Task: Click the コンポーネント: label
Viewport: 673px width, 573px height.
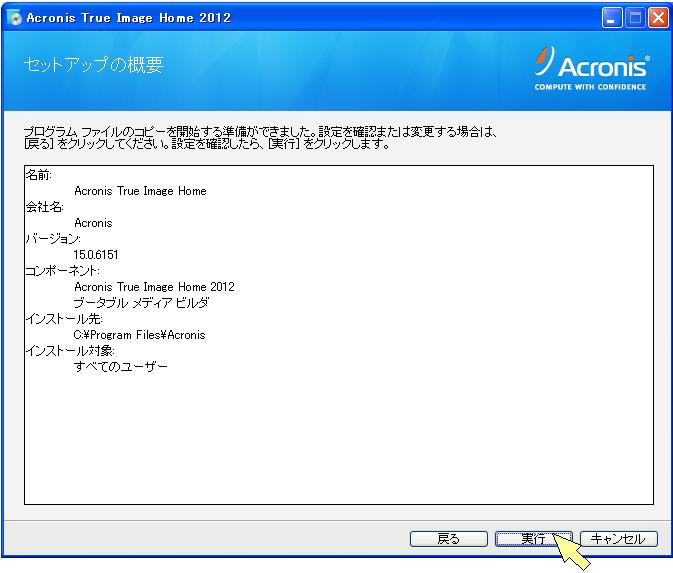Action: (63, 270)
